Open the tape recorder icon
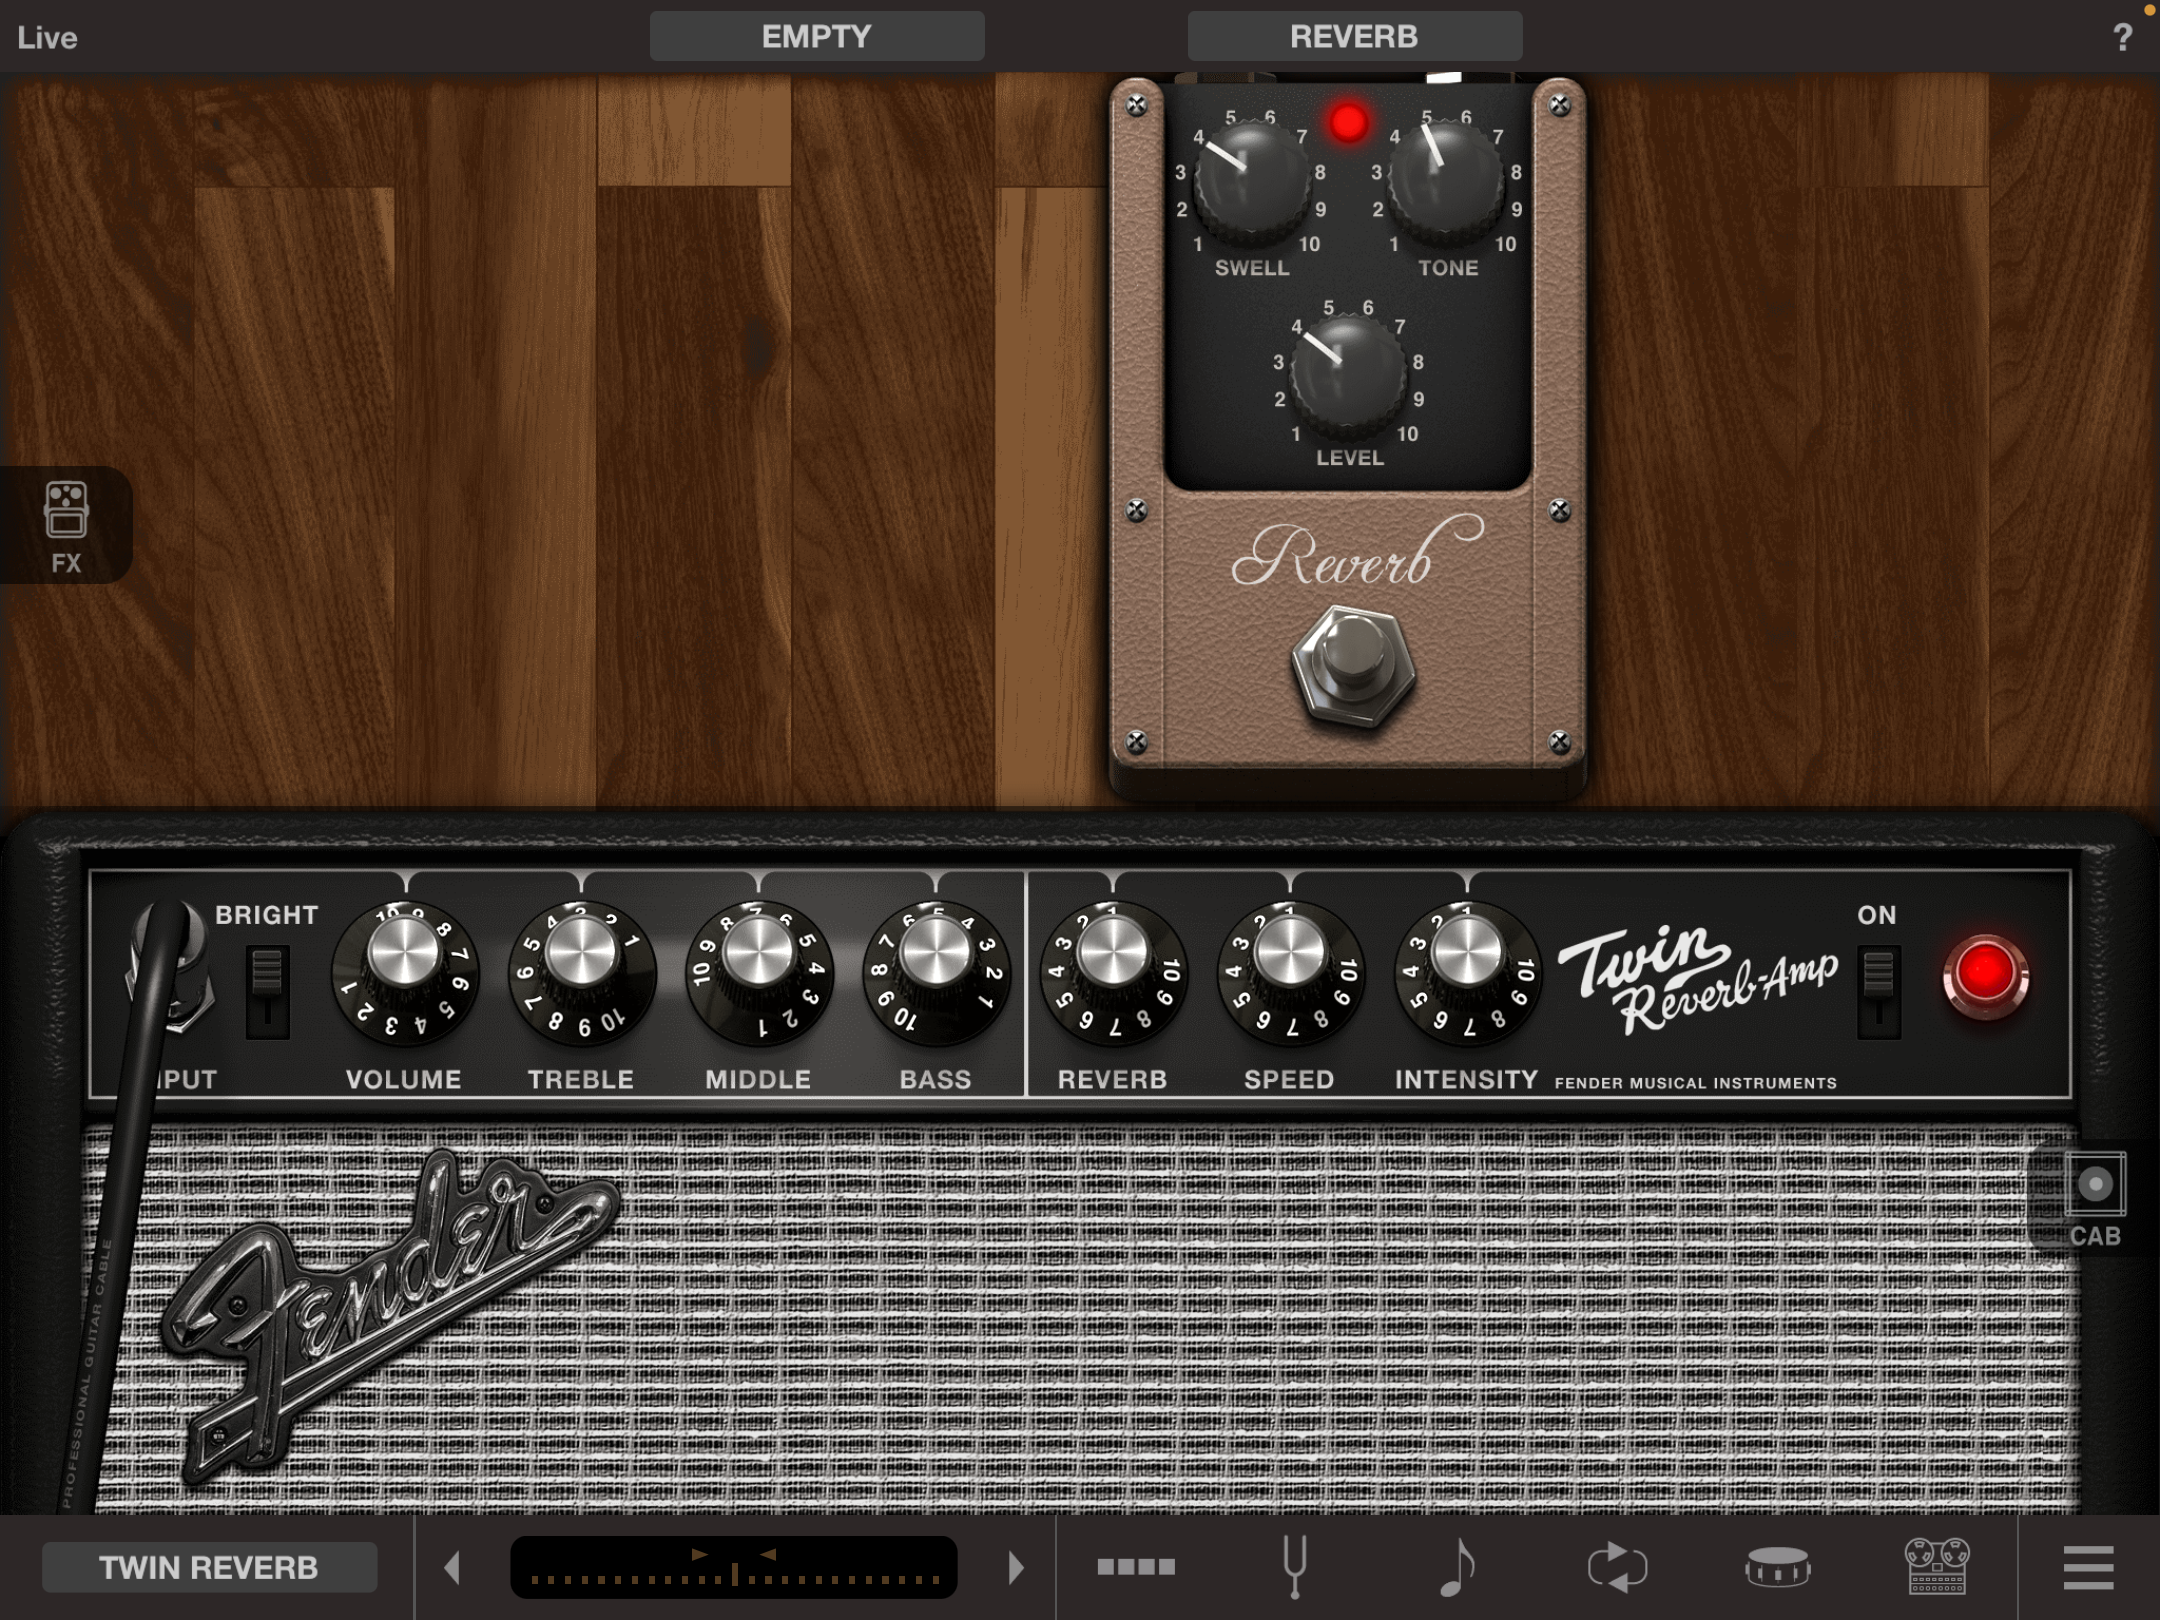 pos(1937,1567)
